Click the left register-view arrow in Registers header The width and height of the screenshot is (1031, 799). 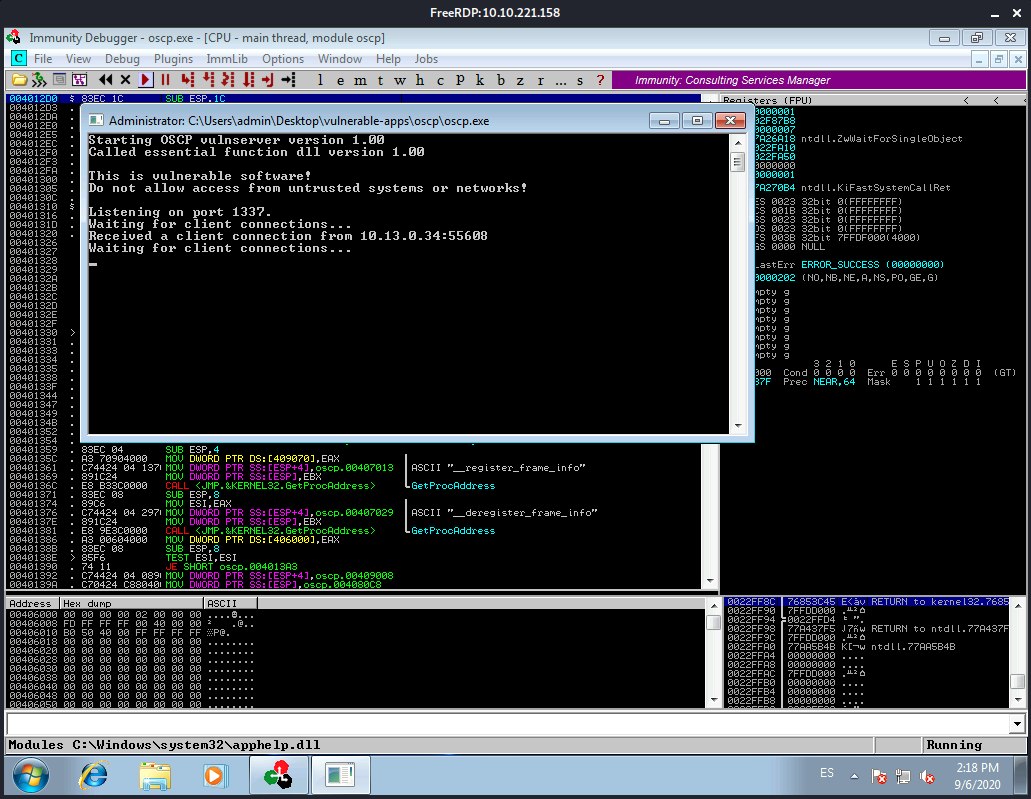966,101
